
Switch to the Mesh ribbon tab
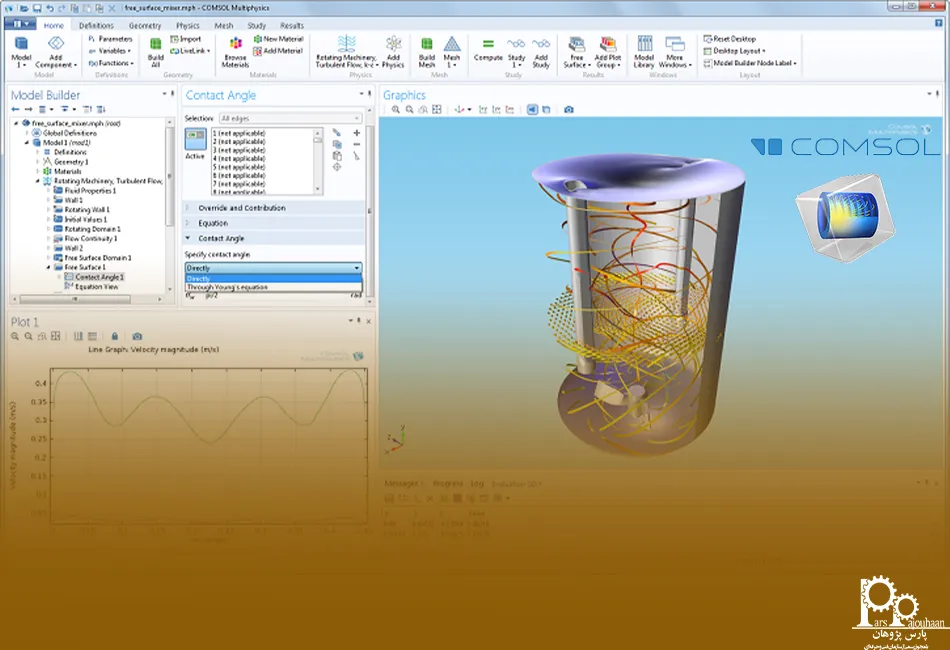coord(223,25)
